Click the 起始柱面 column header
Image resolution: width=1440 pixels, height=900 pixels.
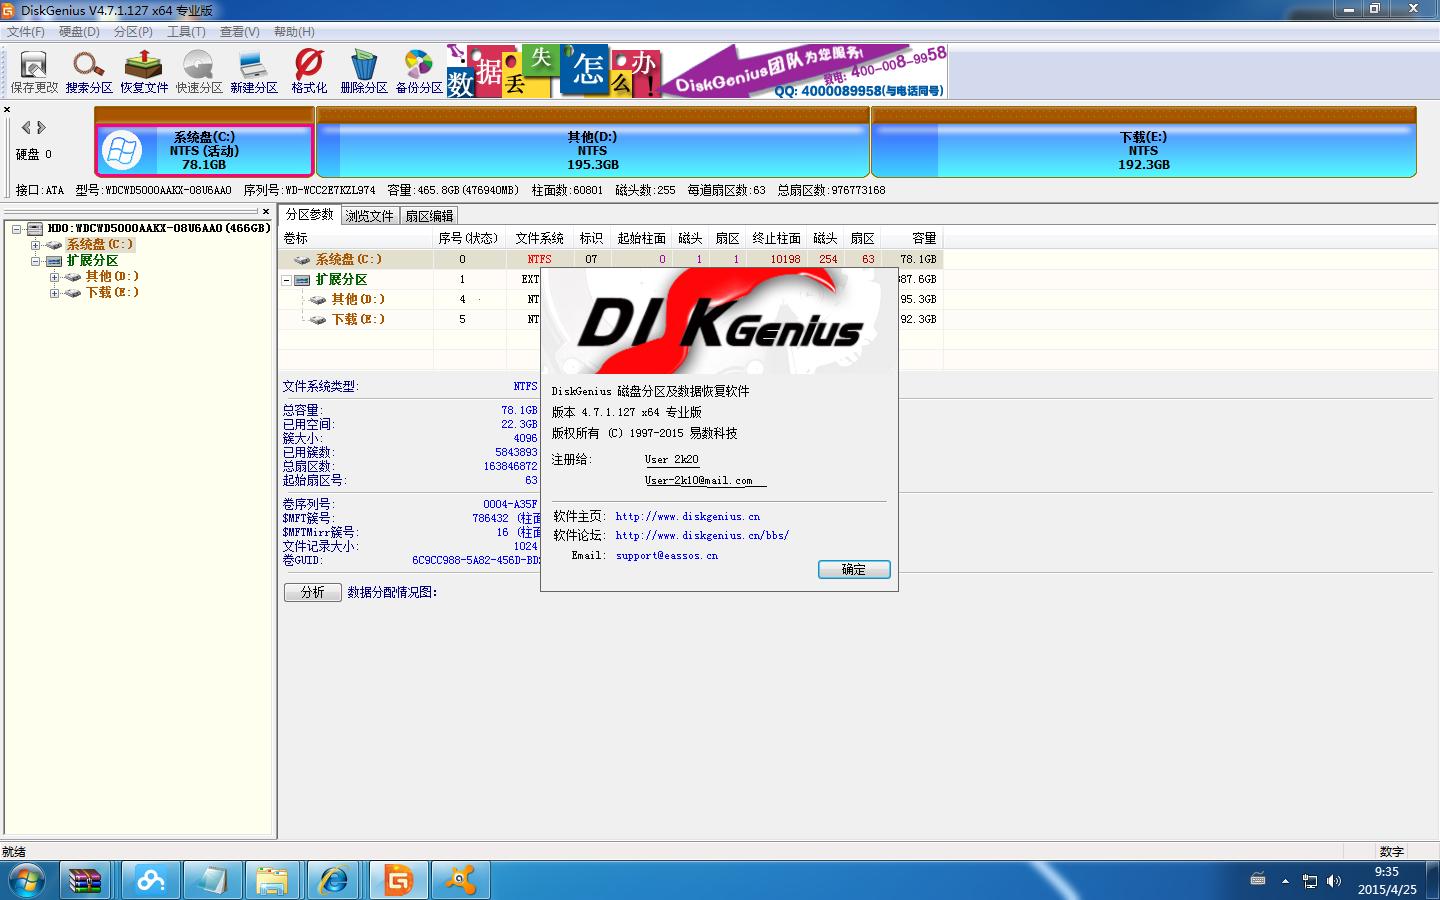click(642, 238)
